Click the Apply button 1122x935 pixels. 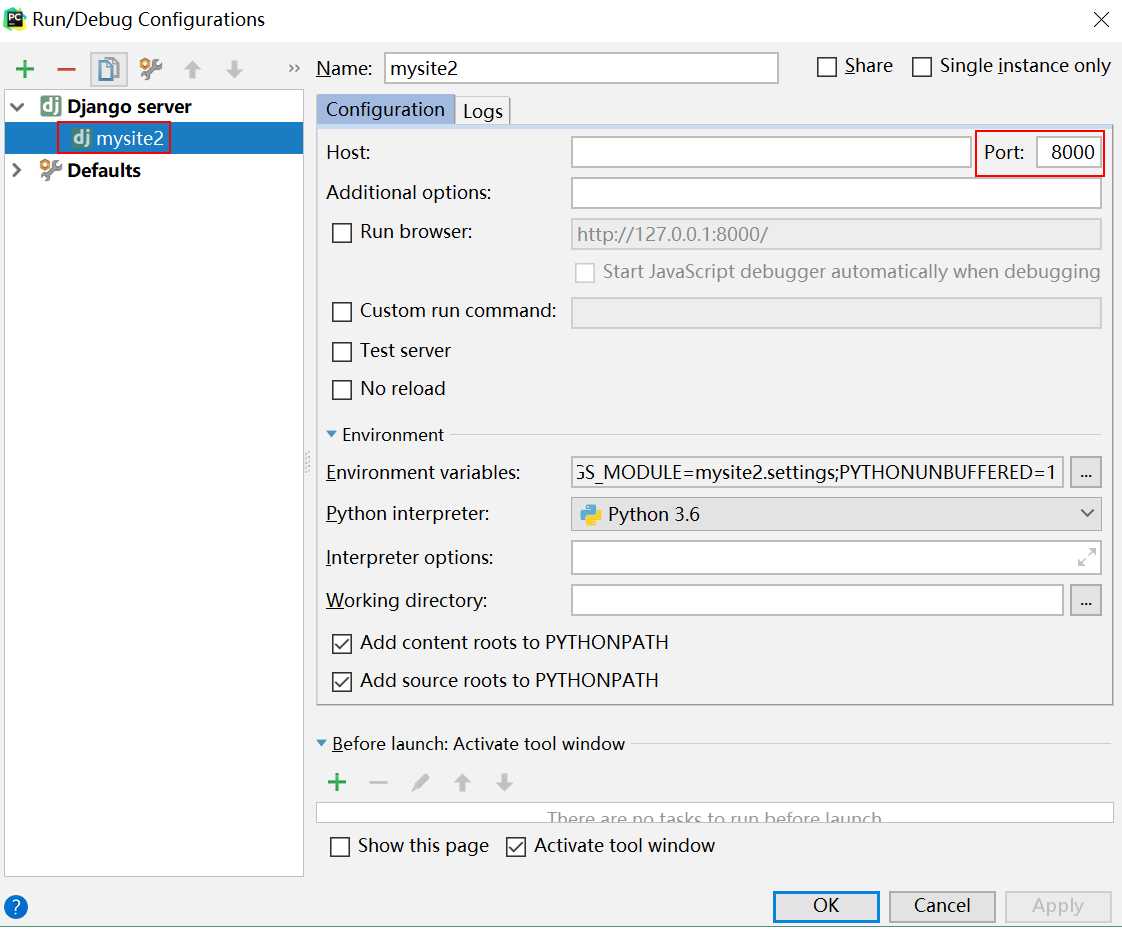(1058, 906)
